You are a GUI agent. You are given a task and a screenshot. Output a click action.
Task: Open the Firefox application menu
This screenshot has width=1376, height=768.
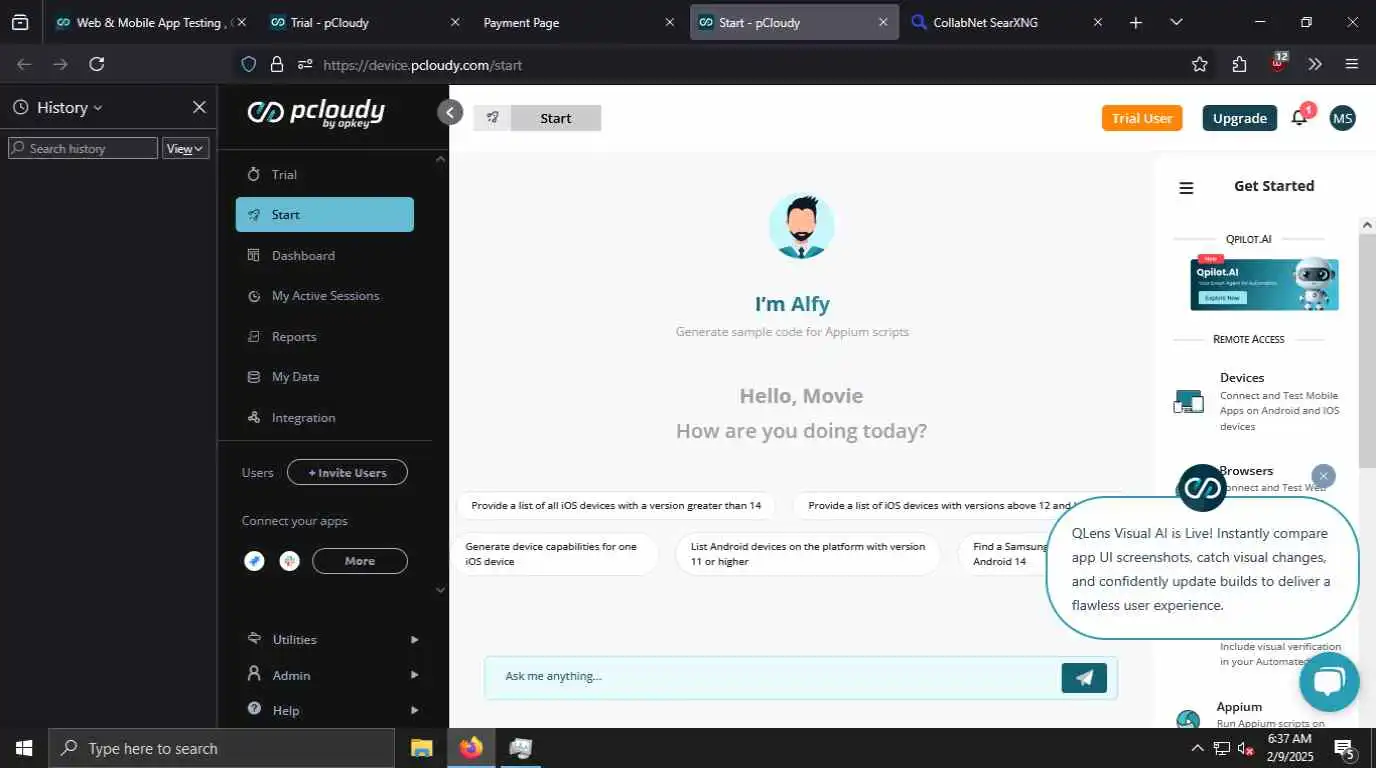pos(1352,64)
